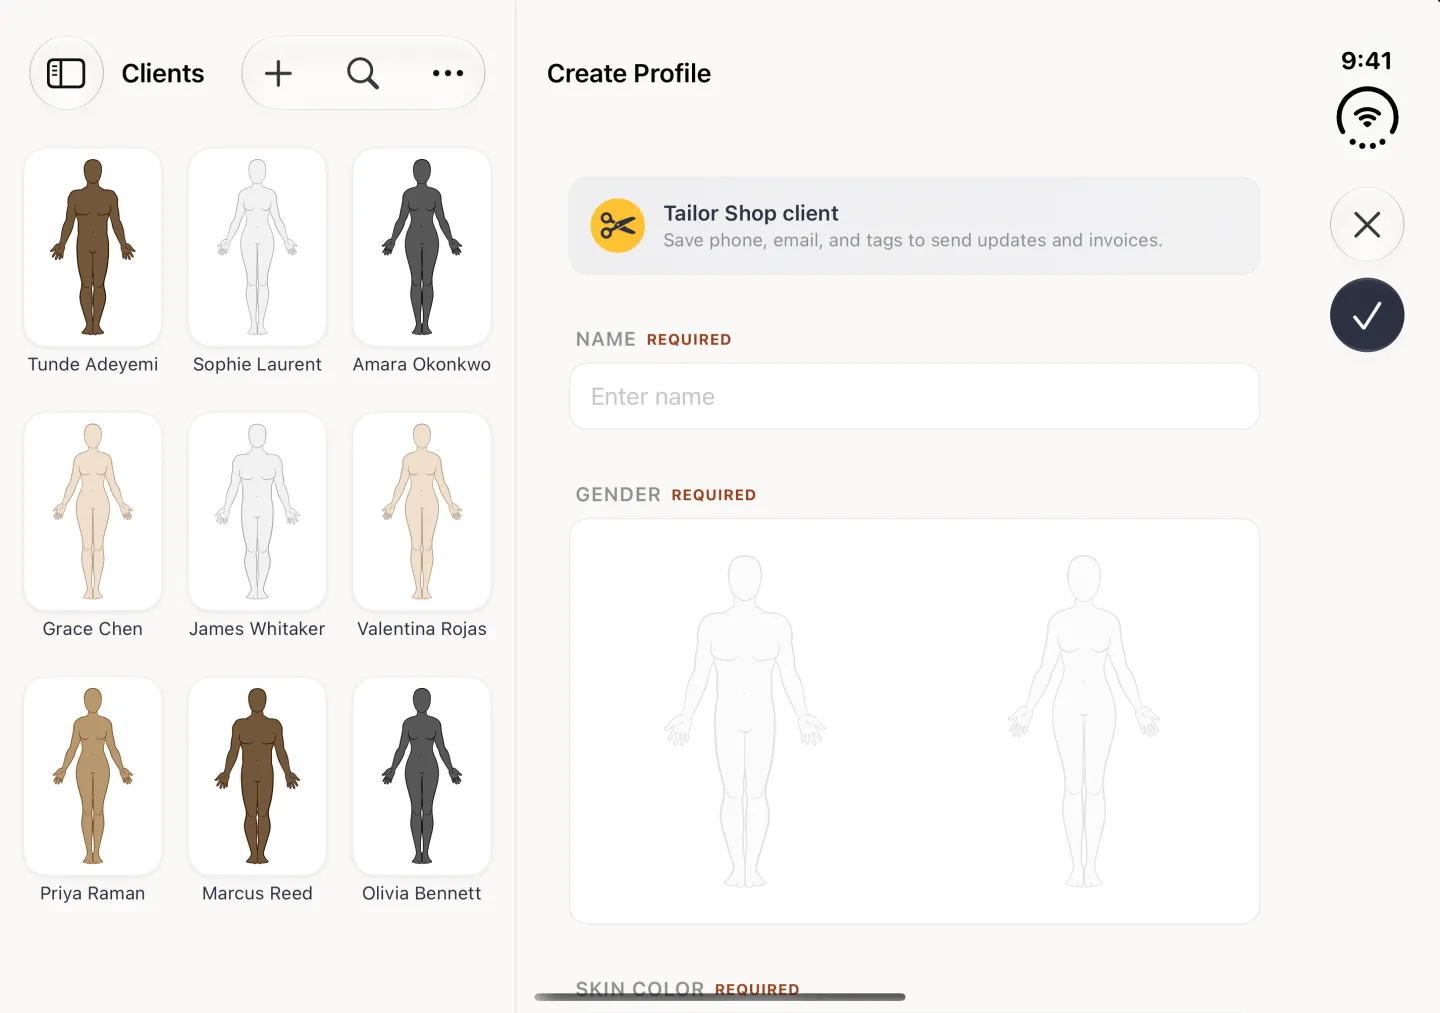Tap the Wi-Fi status icon

tap(1367, 118)
